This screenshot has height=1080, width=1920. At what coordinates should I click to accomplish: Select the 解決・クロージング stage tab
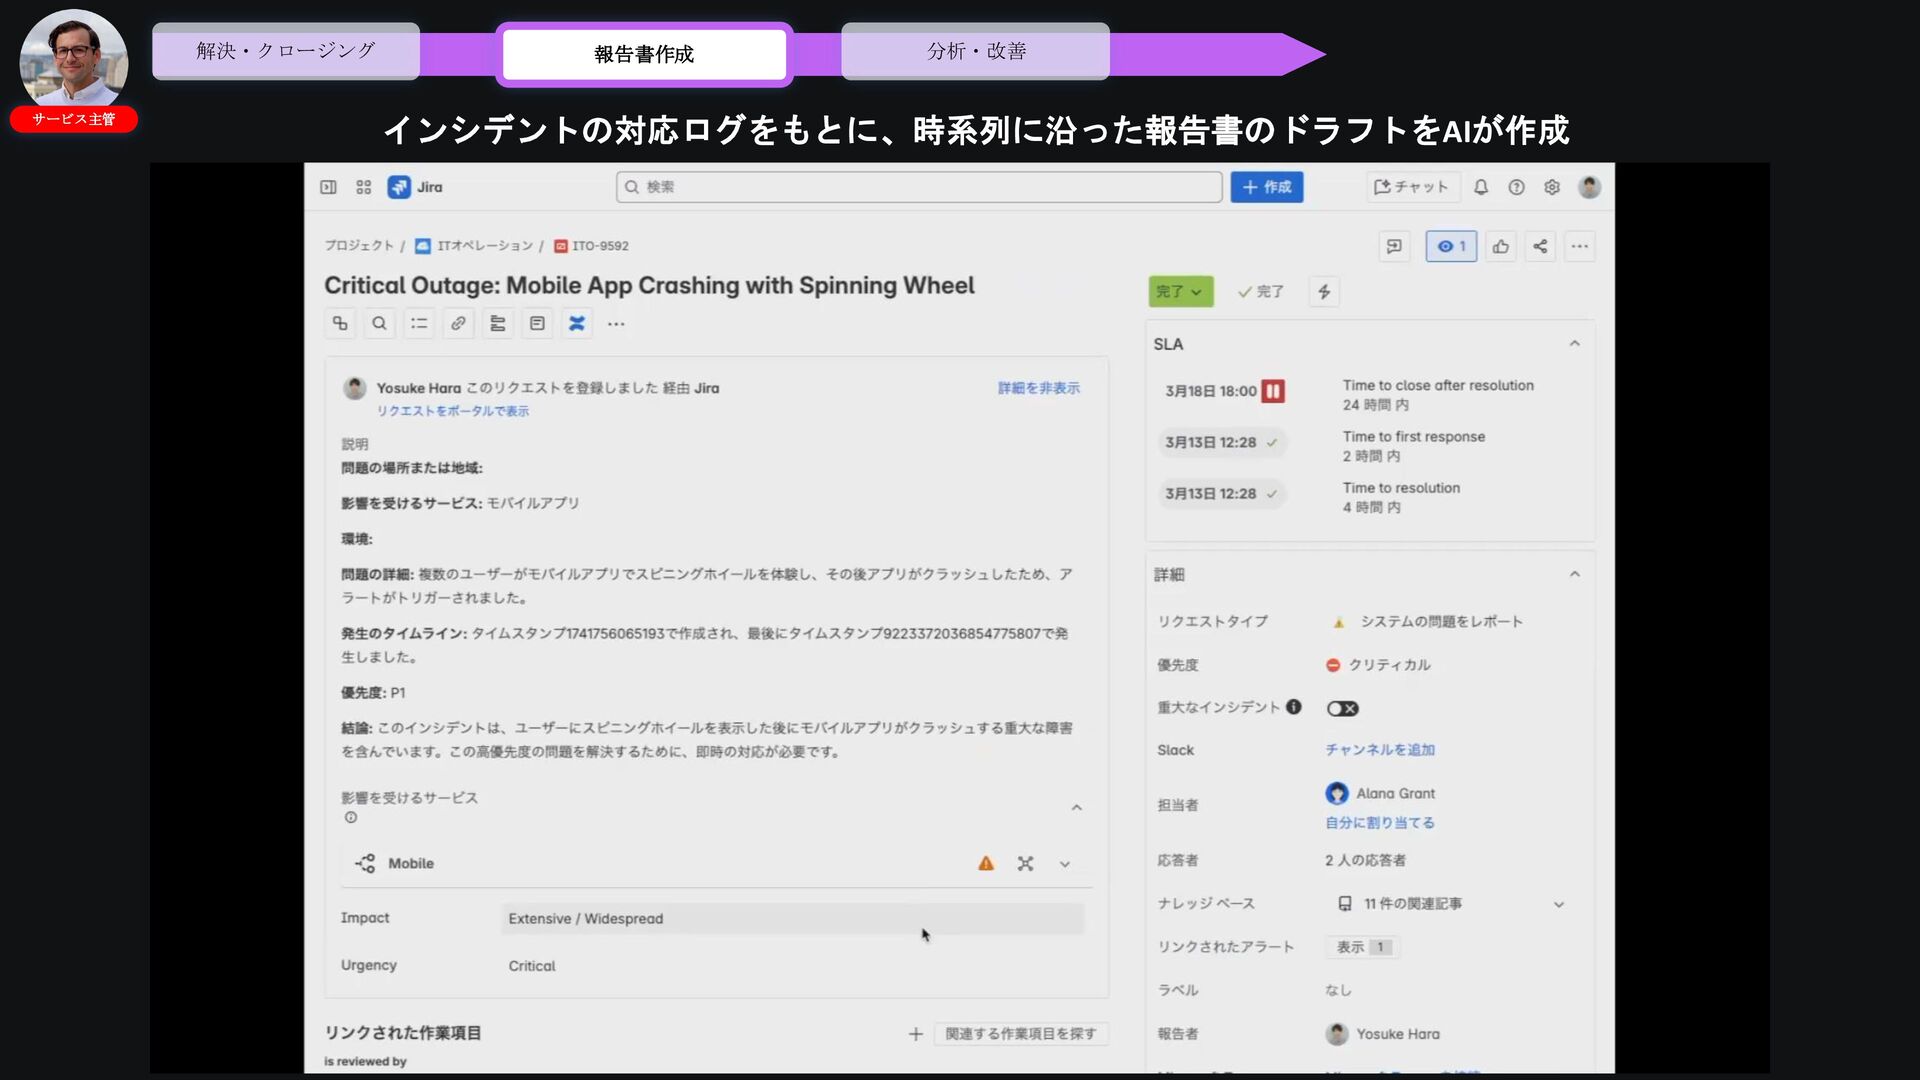(x=286, y=51)
